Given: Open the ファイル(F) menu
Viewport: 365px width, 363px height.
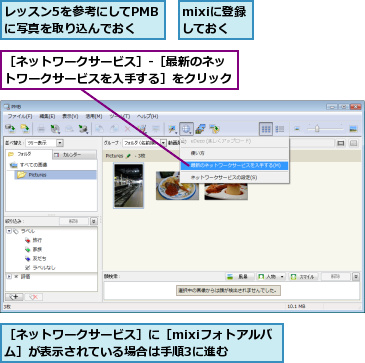Looking at the screenshot, I should click(20, 116).
